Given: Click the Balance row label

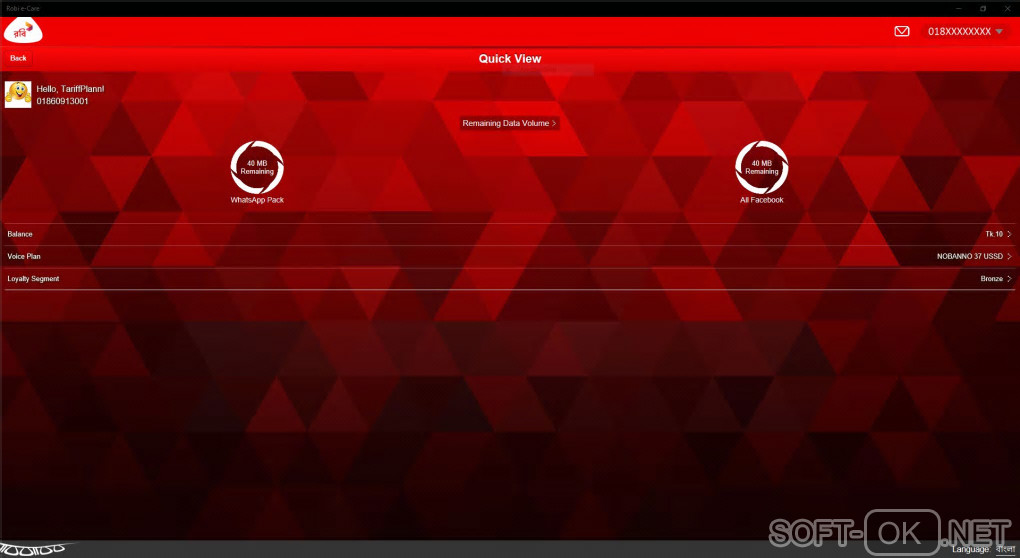Looking at the screenshot, I should click(x=20, y=234).
